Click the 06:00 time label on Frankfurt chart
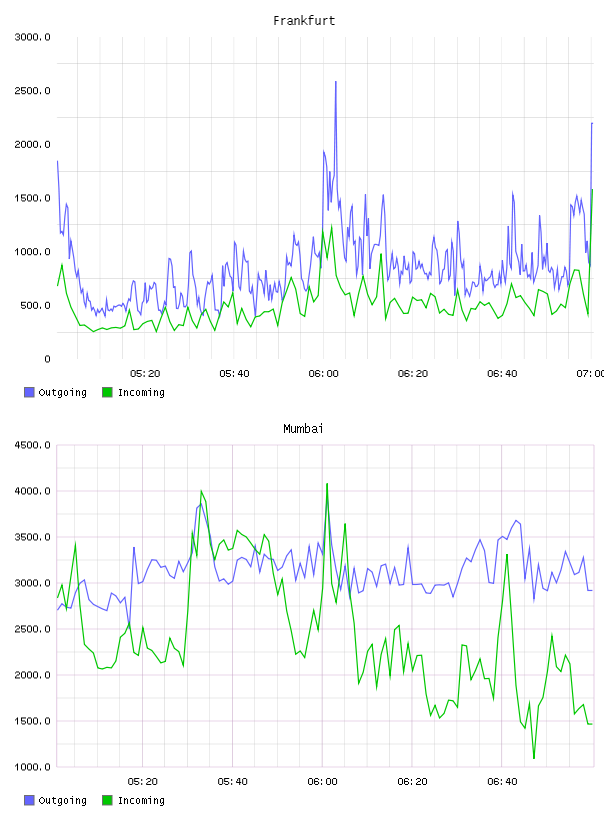608x816 pixels. point(323,374)
